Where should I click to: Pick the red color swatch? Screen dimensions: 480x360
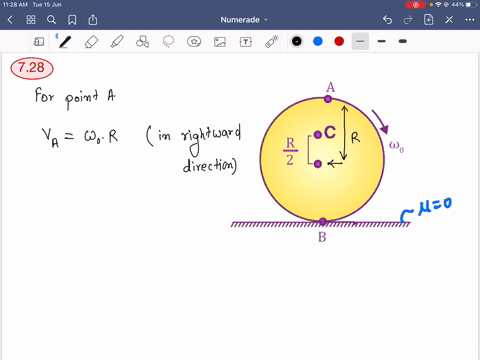point(339,41)
